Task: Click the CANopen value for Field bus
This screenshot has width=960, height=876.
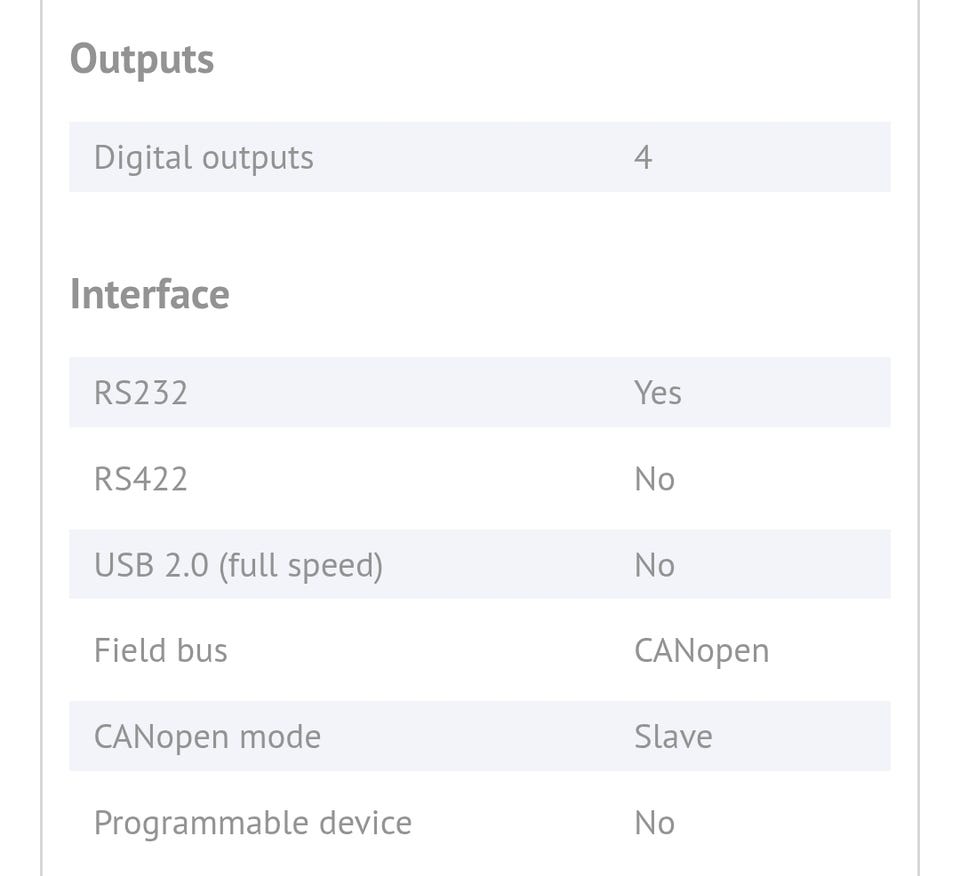Action: click(702, 652)
